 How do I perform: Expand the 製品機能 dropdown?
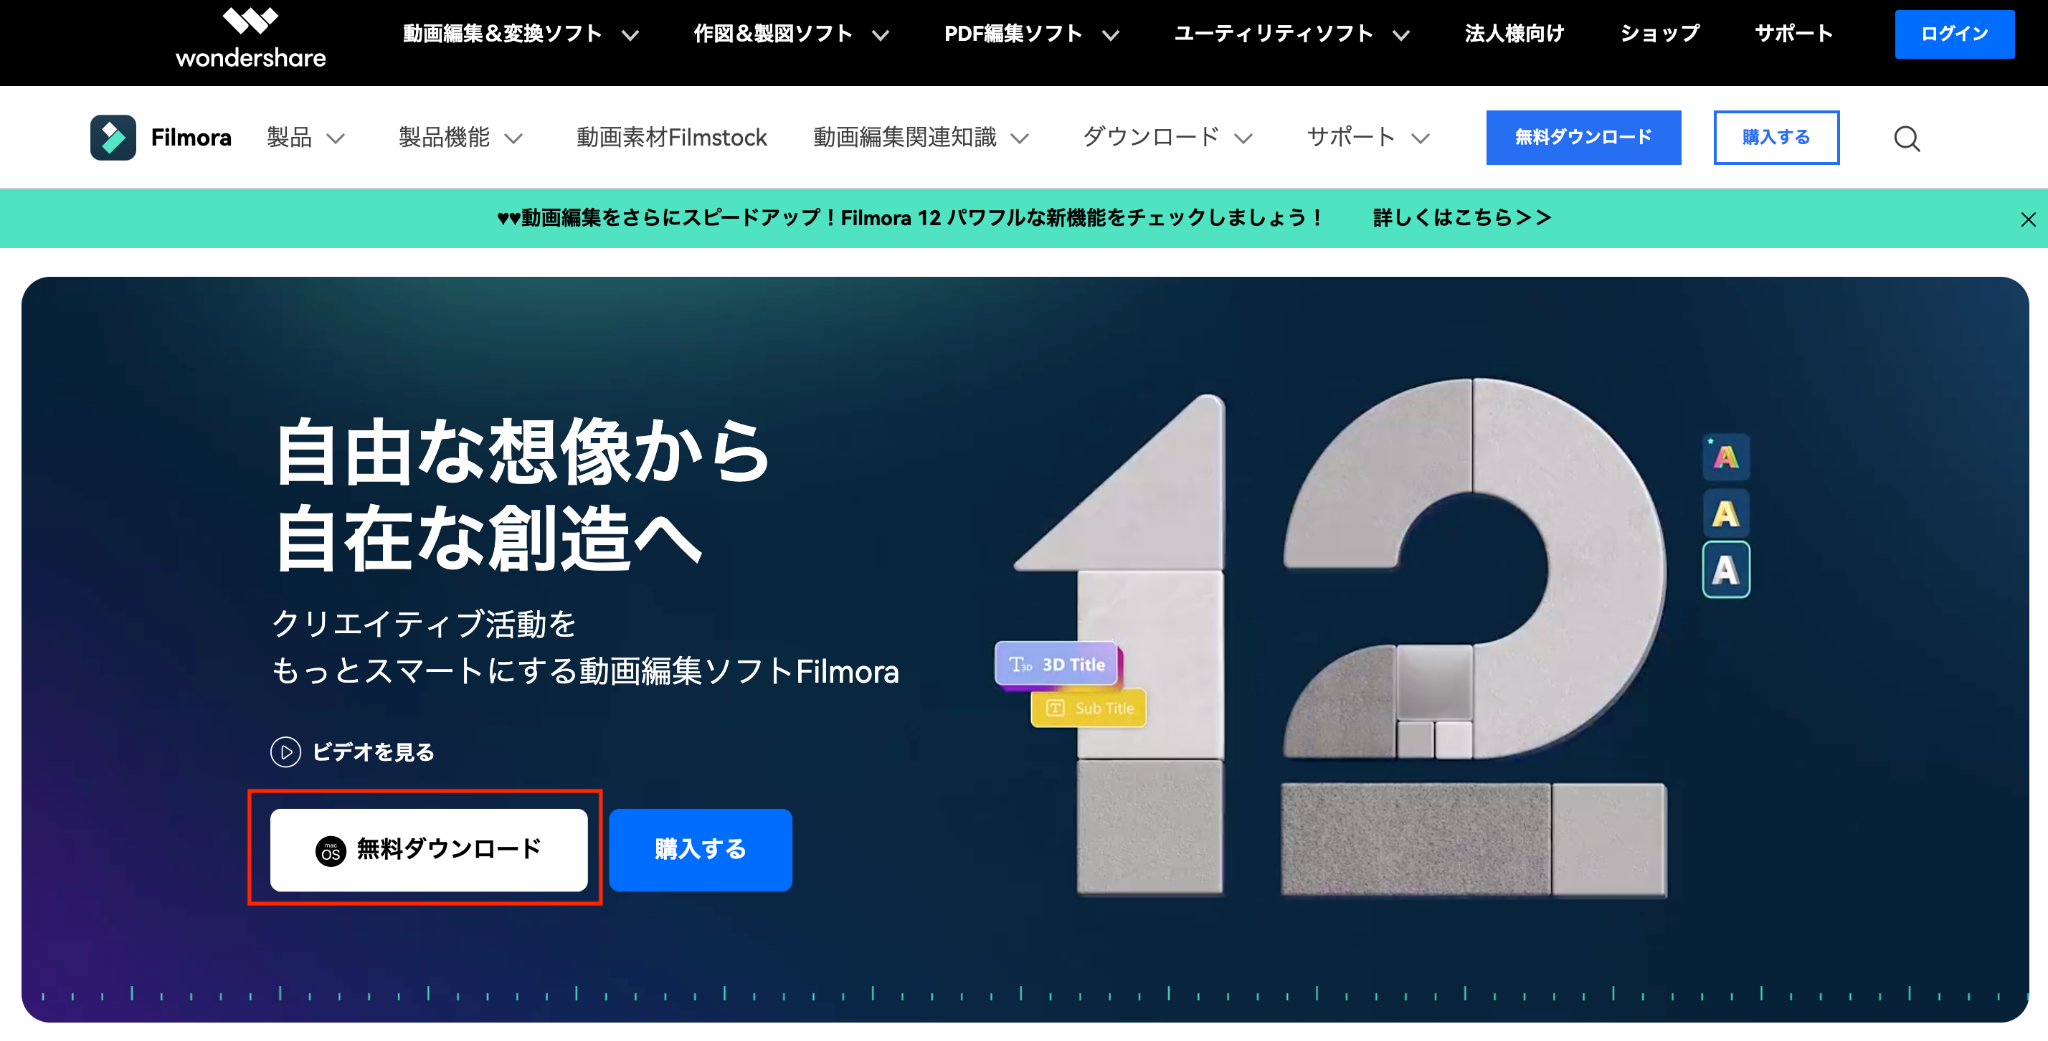[x=460, y=137]
